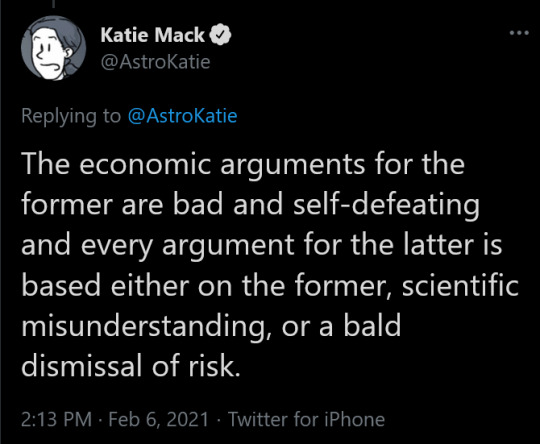Click the phrase 'scientific' in the tweet

pyautogui.click(x=460, y=286)
